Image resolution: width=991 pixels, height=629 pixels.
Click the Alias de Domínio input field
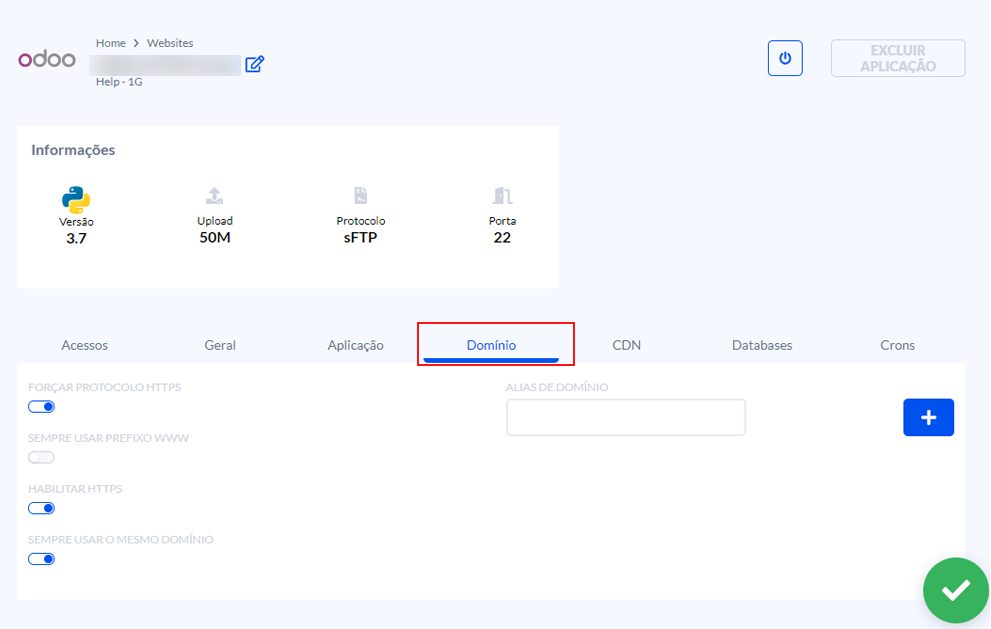click(626, 417)
